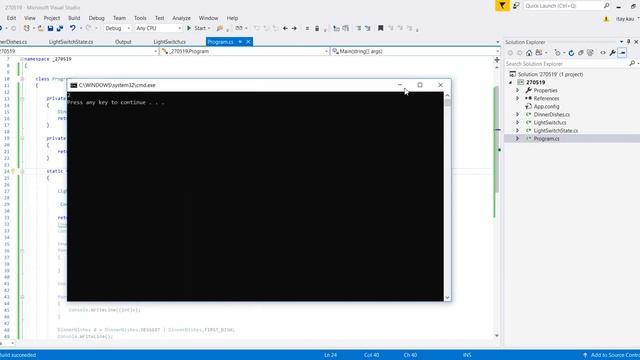Click the Properties wrench icon in Solution Explorer toolbar
The image size is (640, 360).
point(613,53)
